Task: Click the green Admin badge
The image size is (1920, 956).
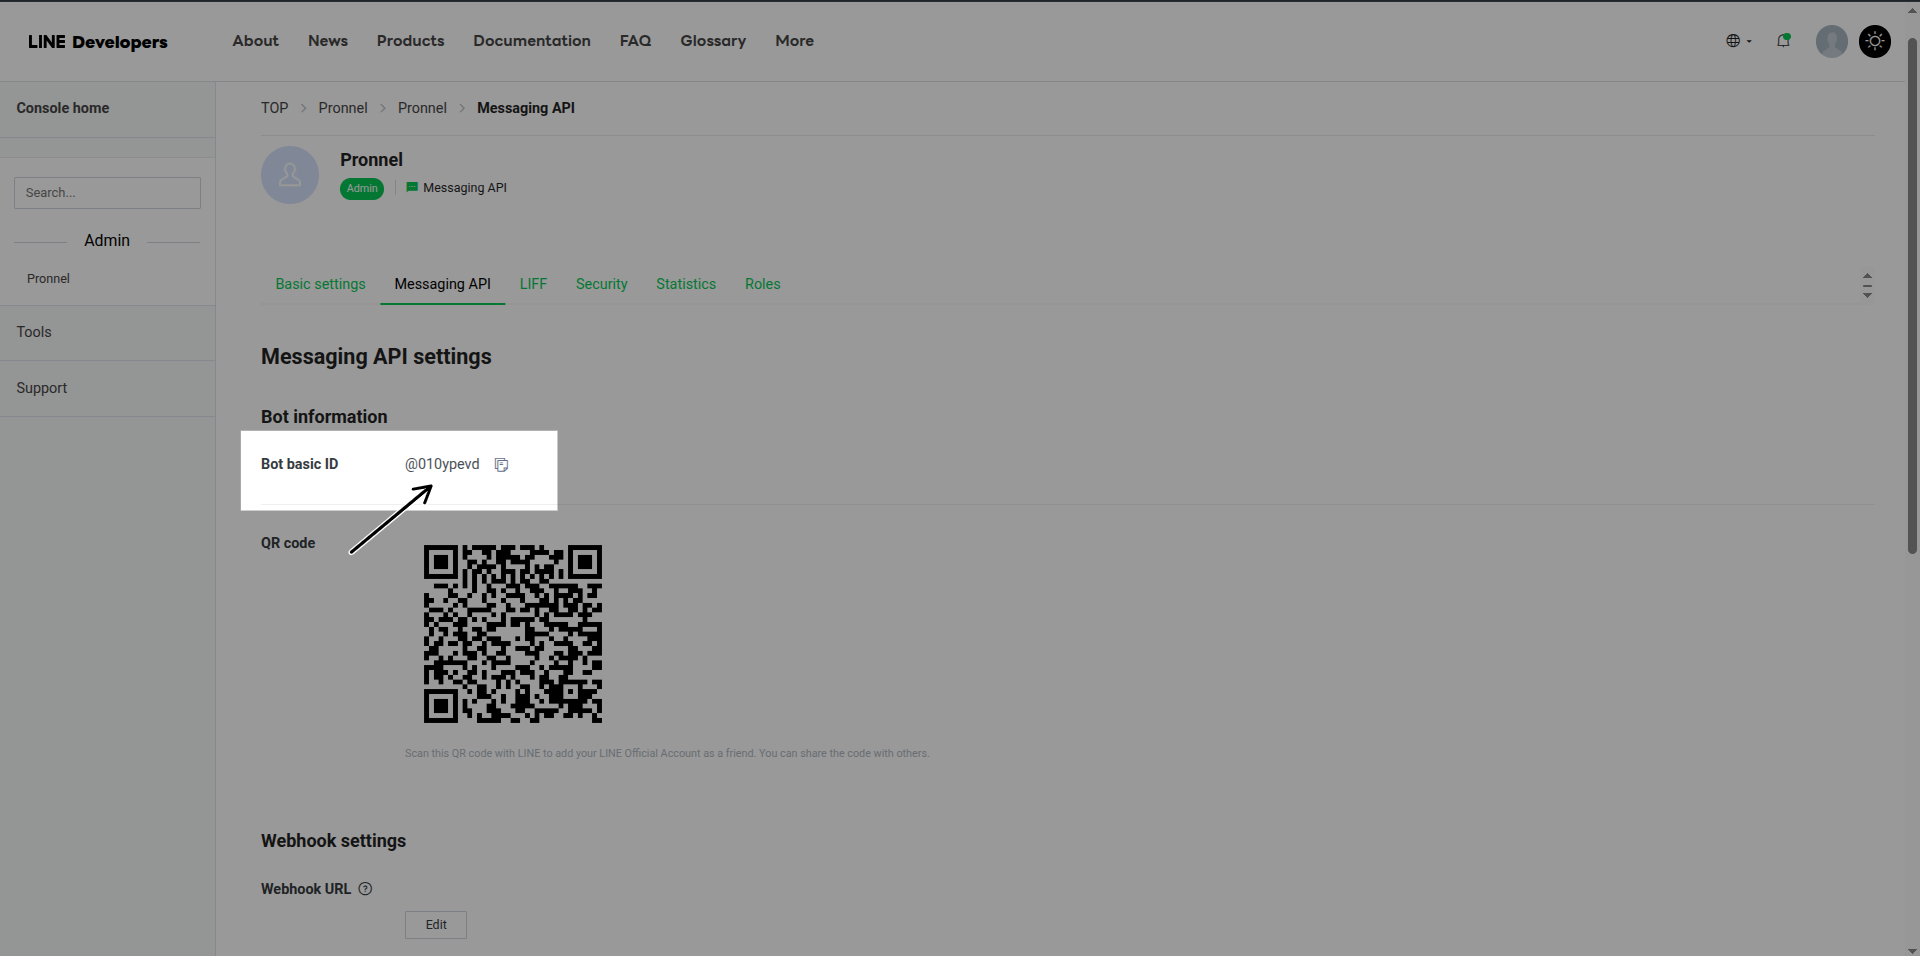Action: (x=362, y=188)
